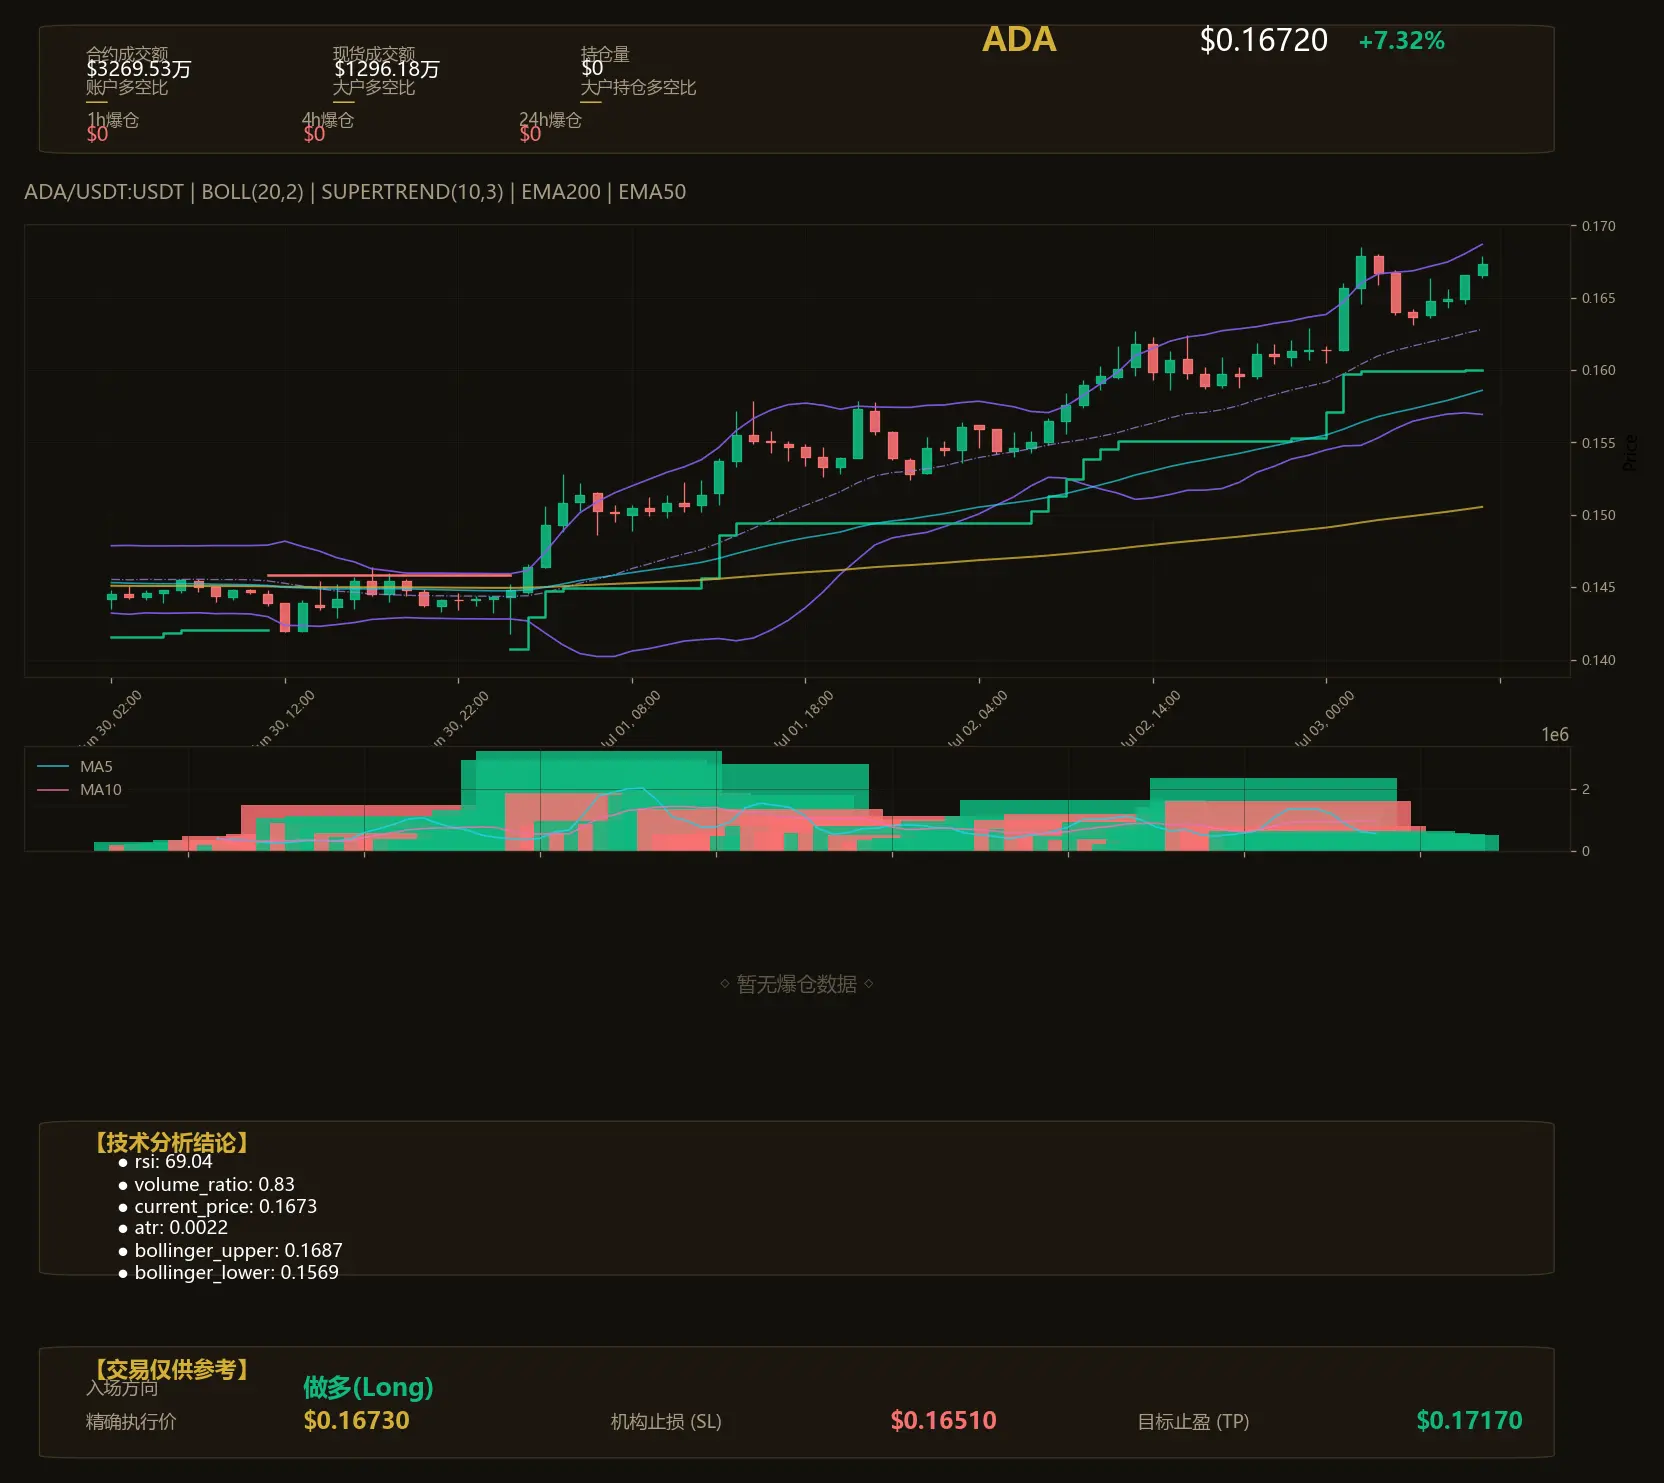1664x1483 pixels.
Task: Click the ADA coin symbol title
Action: (1019, 39)
